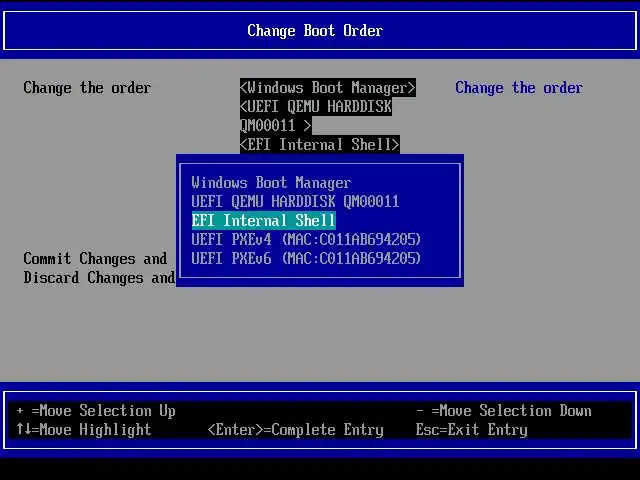Screen dimensions: 640x480
Task: Select UEFI PXEv4 network boot entry
Action: pyautogui.click(x=306, y=240)
